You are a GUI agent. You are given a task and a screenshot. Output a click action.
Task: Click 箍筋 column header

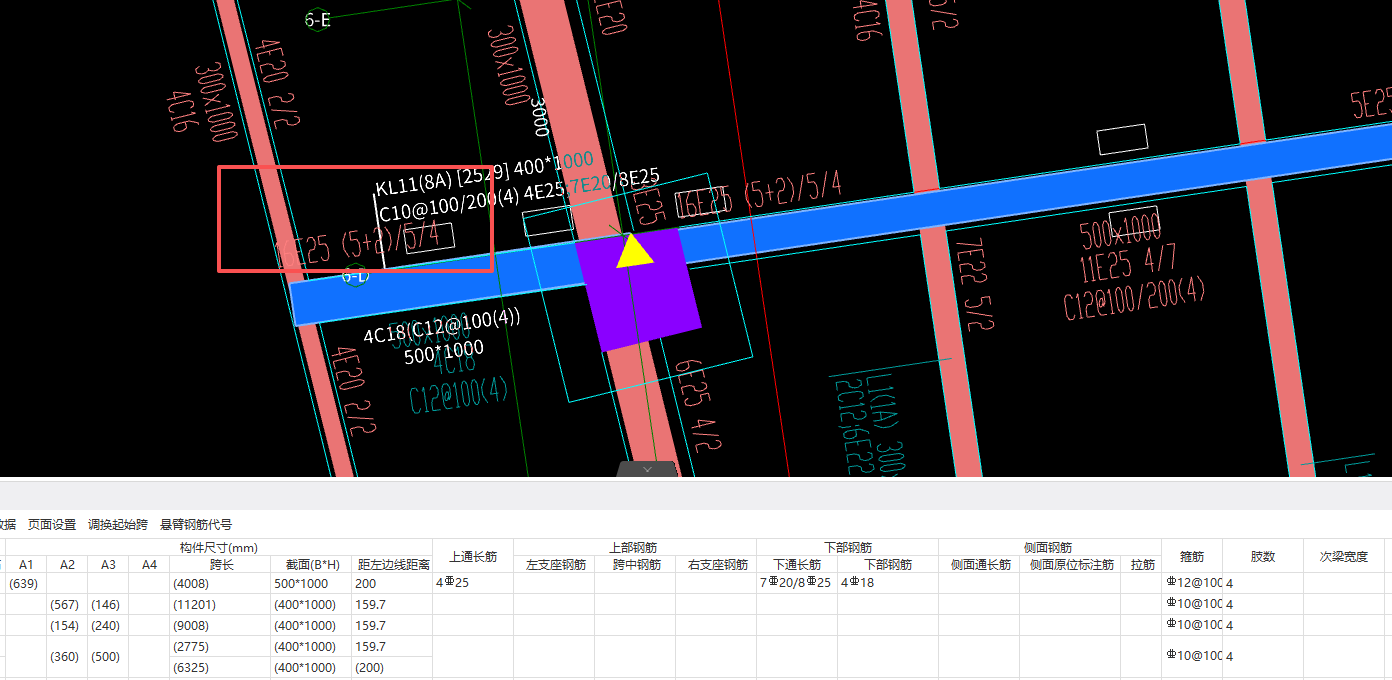1191,556
